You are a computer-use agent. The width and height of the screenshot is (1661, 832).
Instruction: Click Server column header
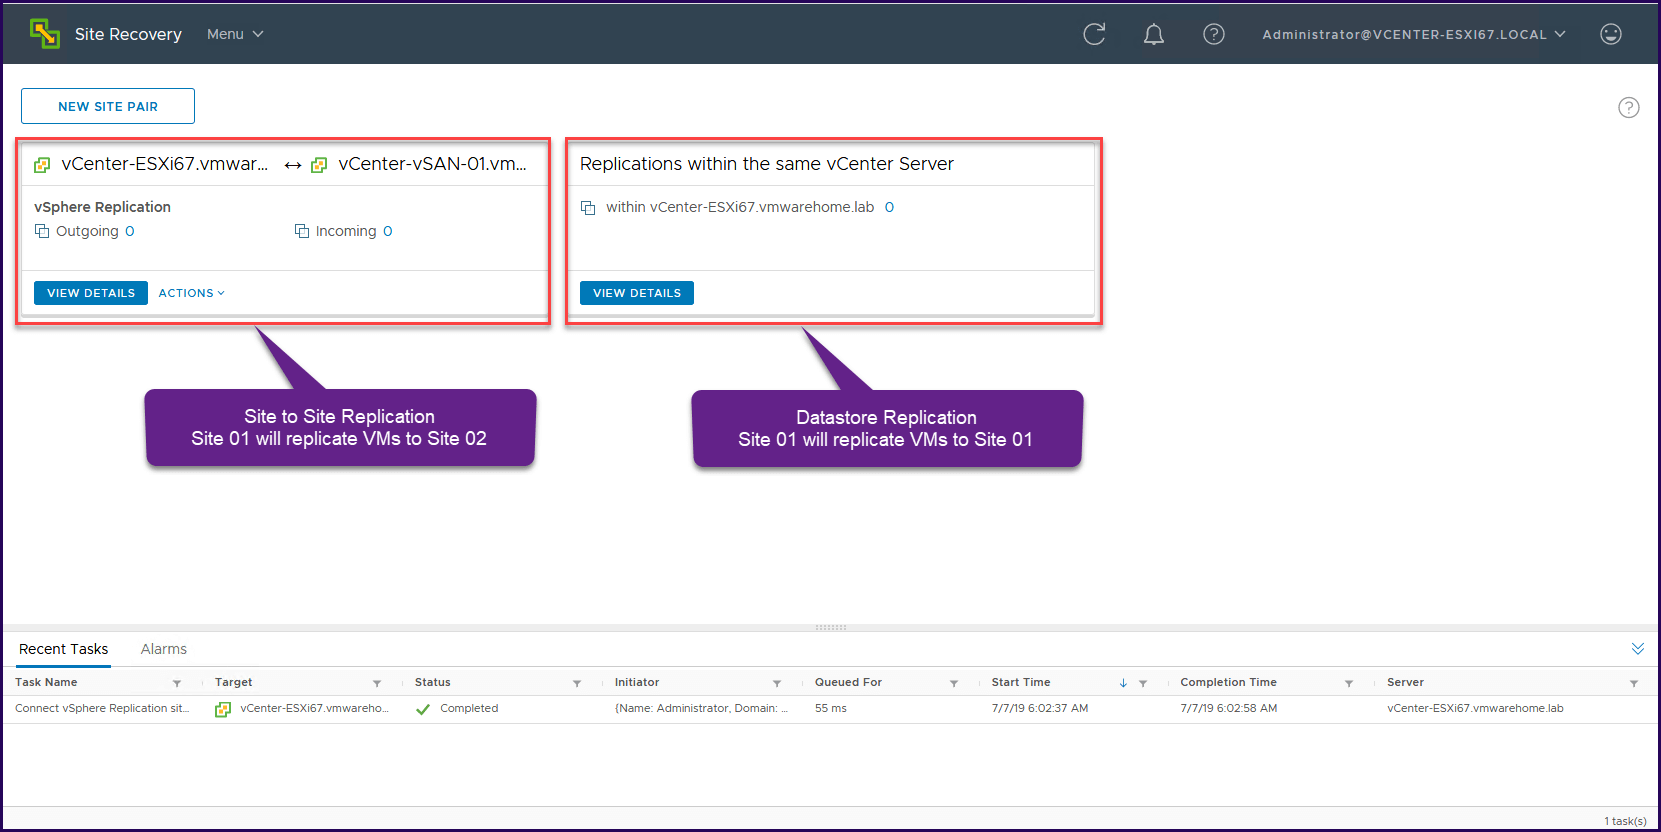[x=1405, y=682]
